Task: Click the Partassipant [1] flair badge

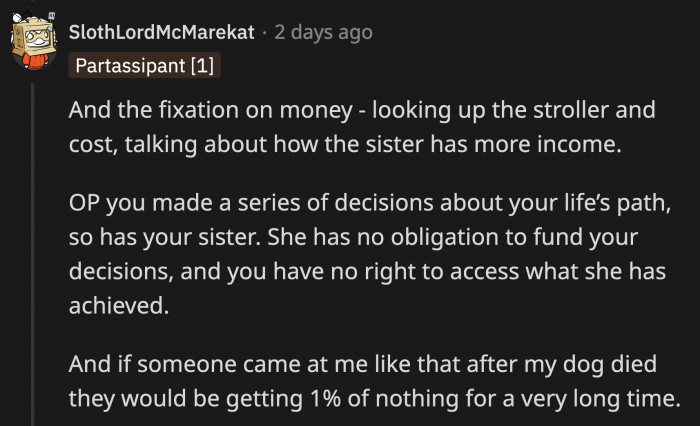Action: (144, 66)
